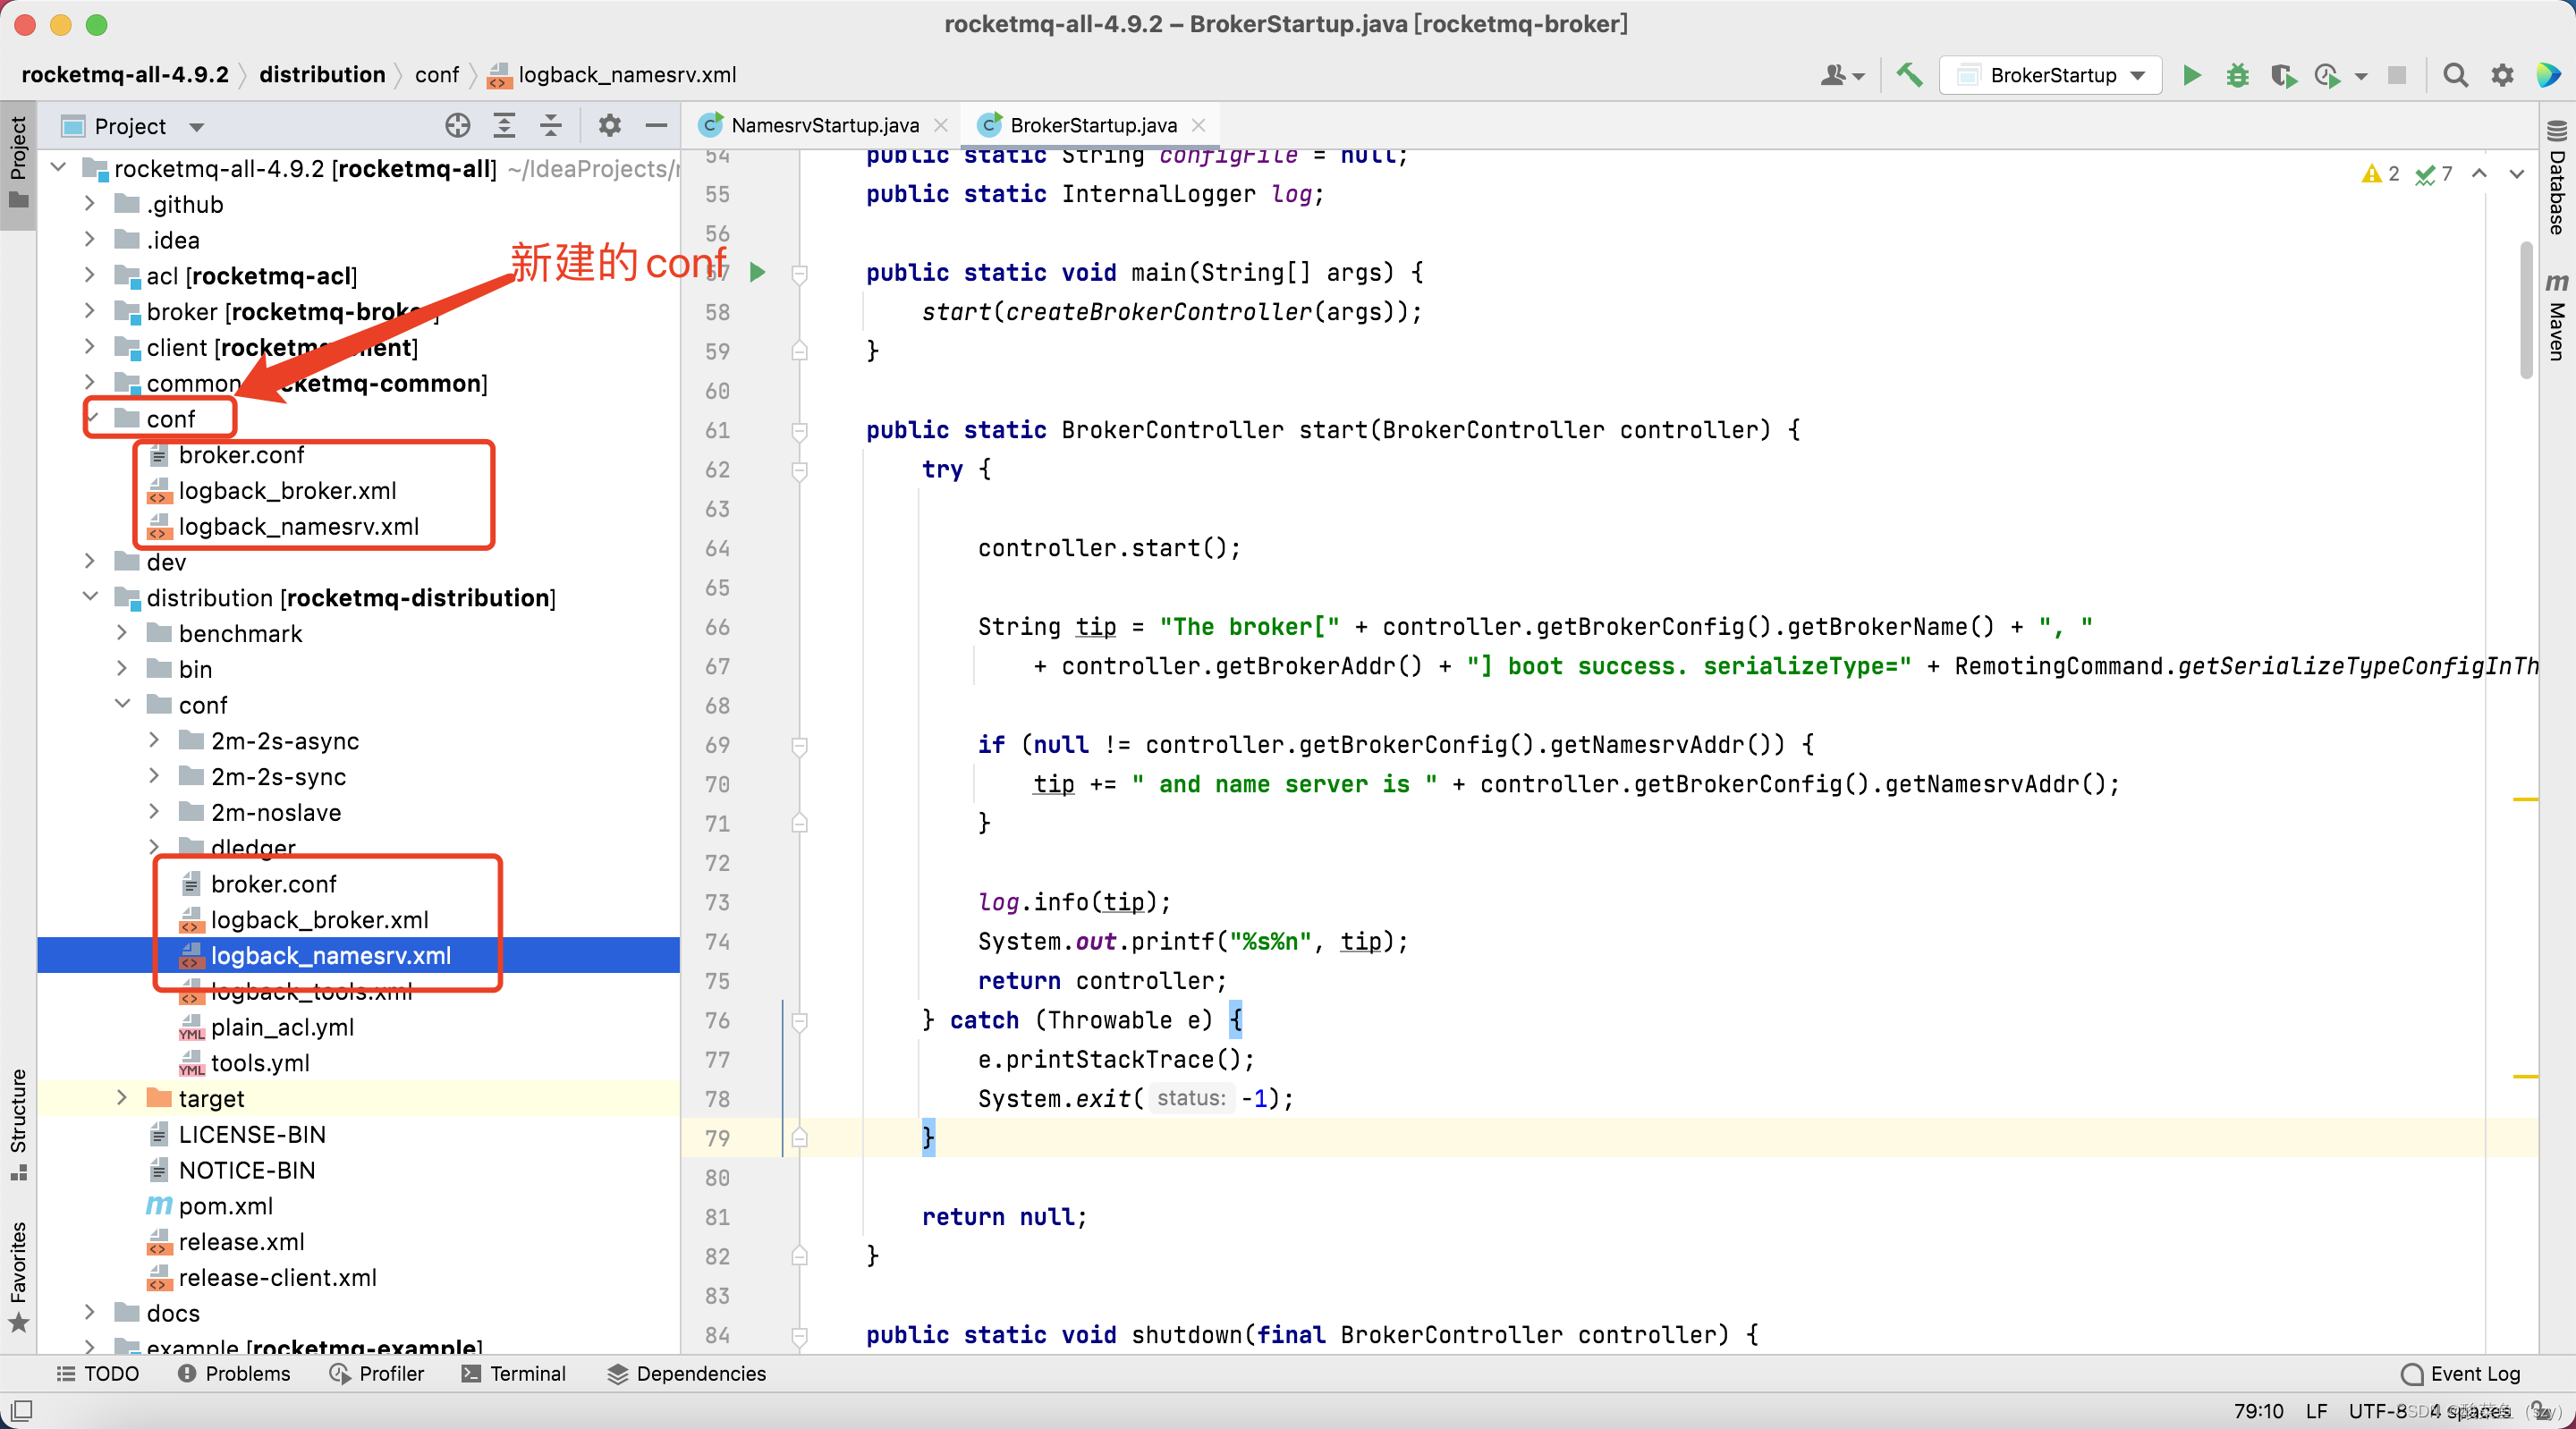Viewport: 2576px width, 1429px height.
Task: Toggle fold marker at line 69
Action: (x=799, y=745)
